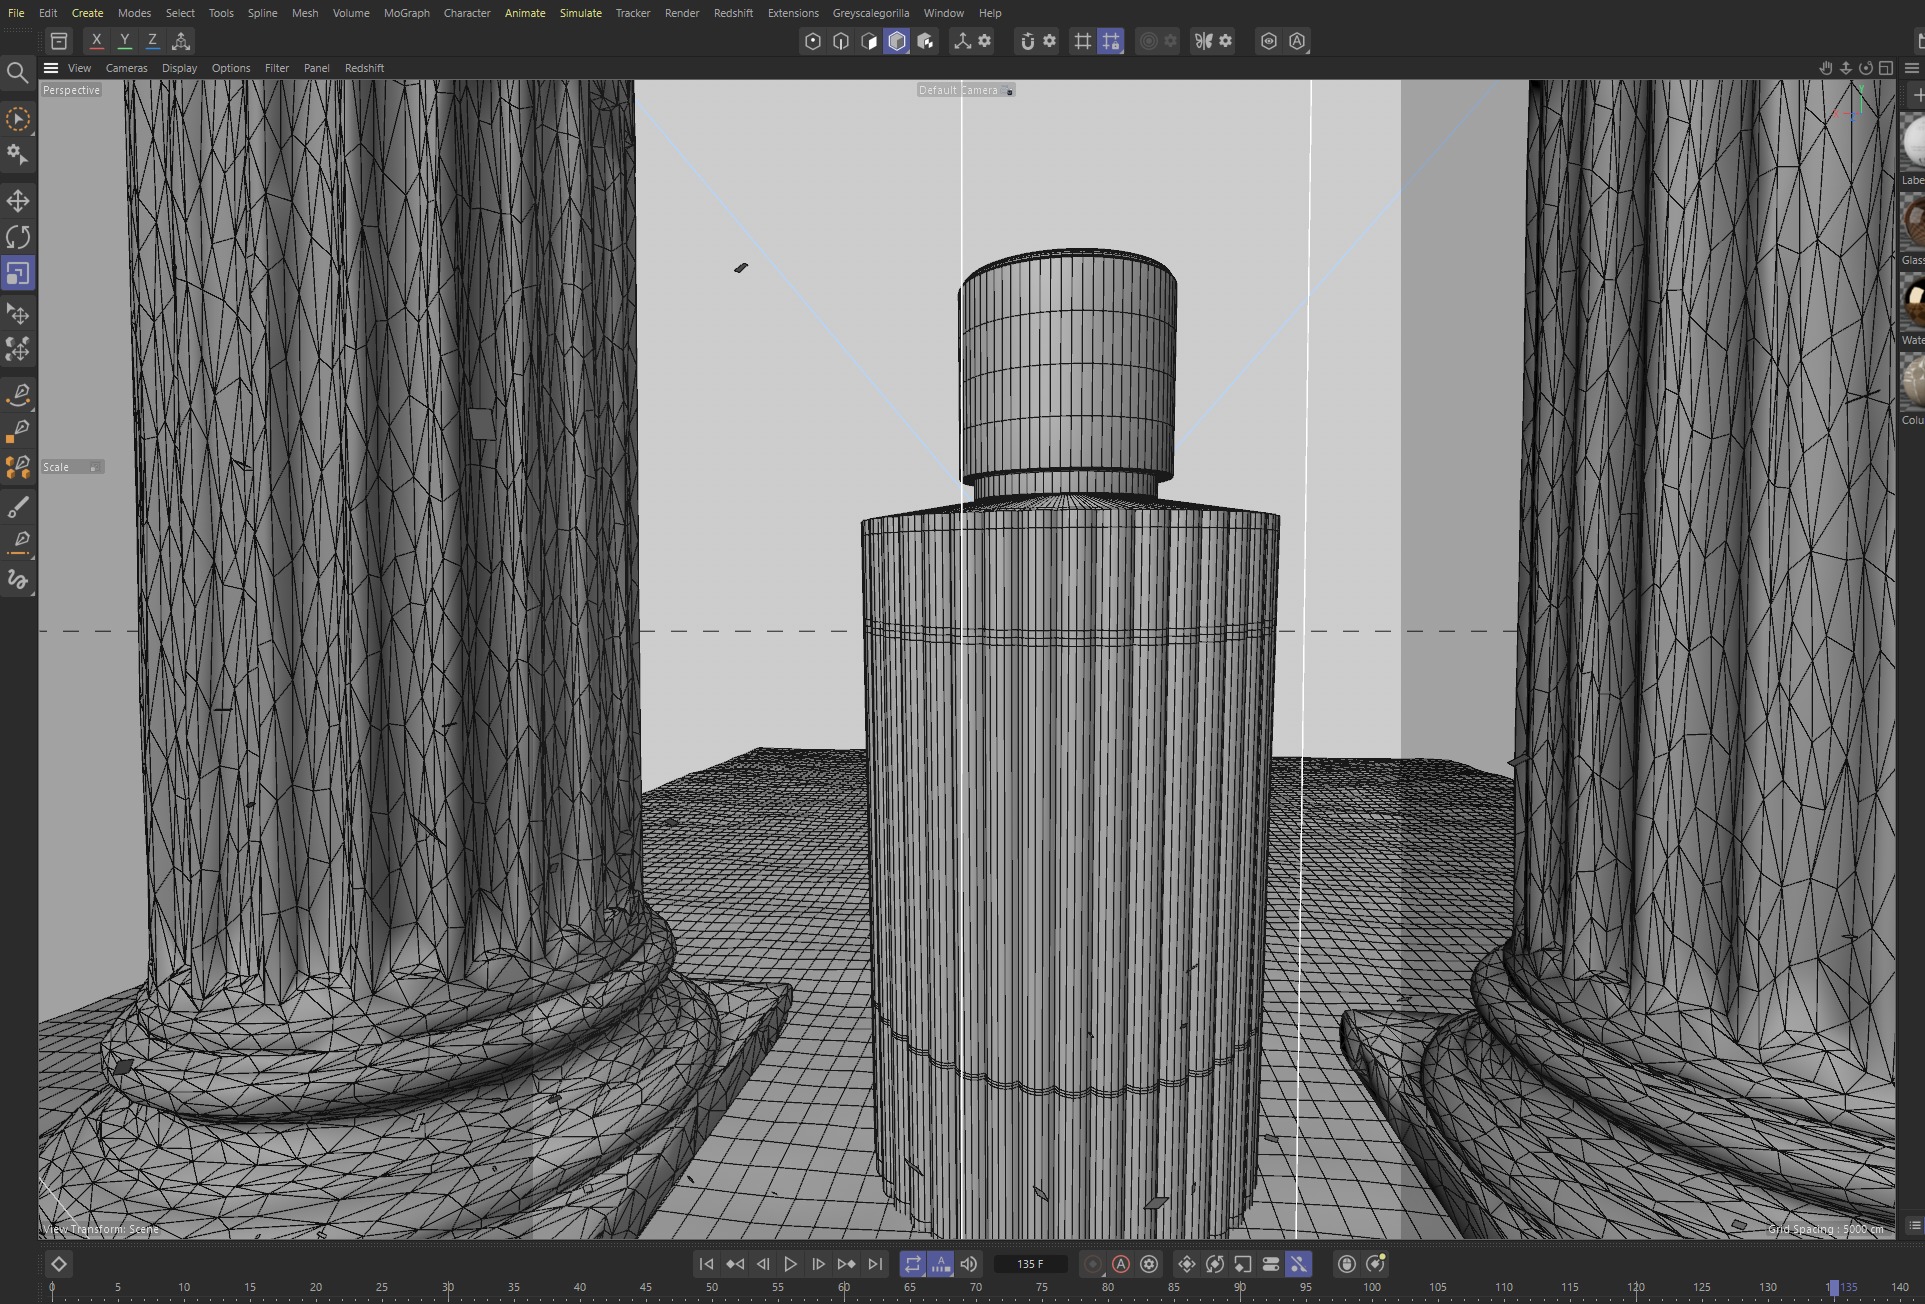
Task: Select the Paint brush tool
Action: 18,507
